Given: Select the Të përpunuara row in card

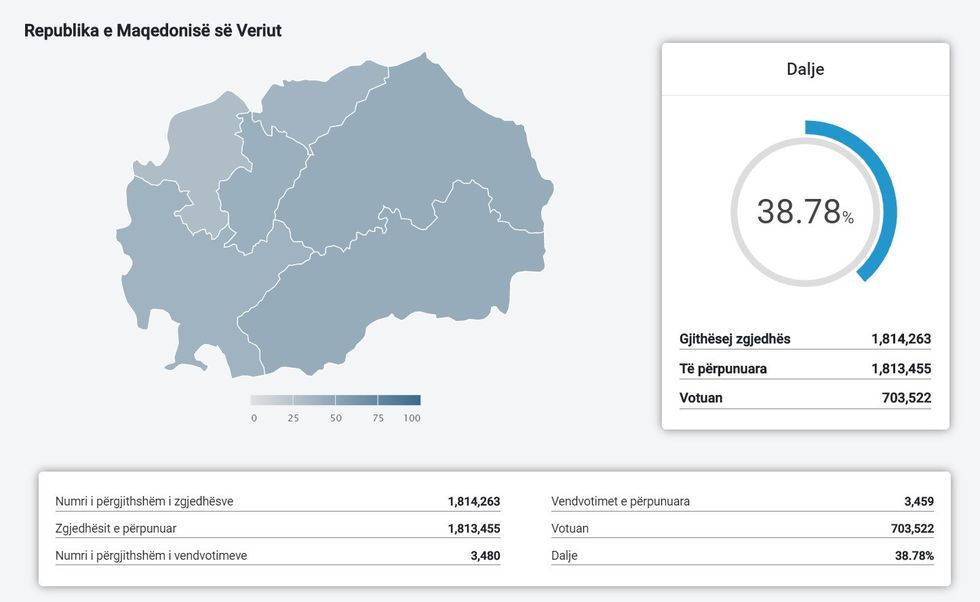Looking at the screenshot, I should point(805,369).
